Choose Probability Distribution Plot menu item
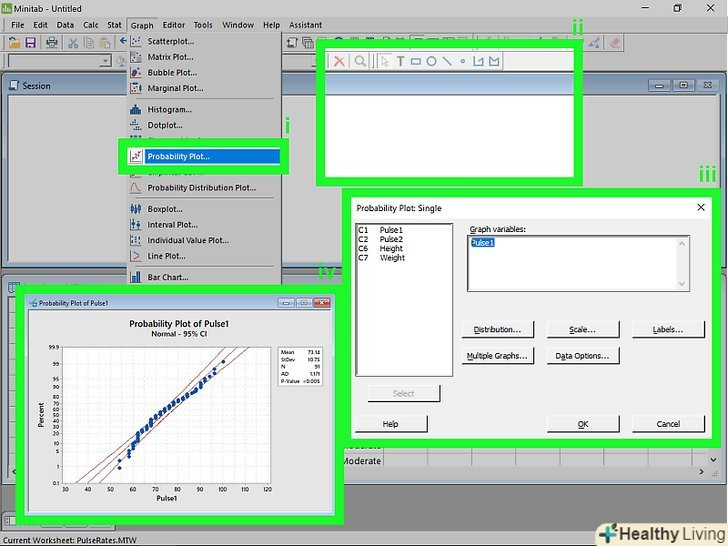 click(x=204, y=188)
